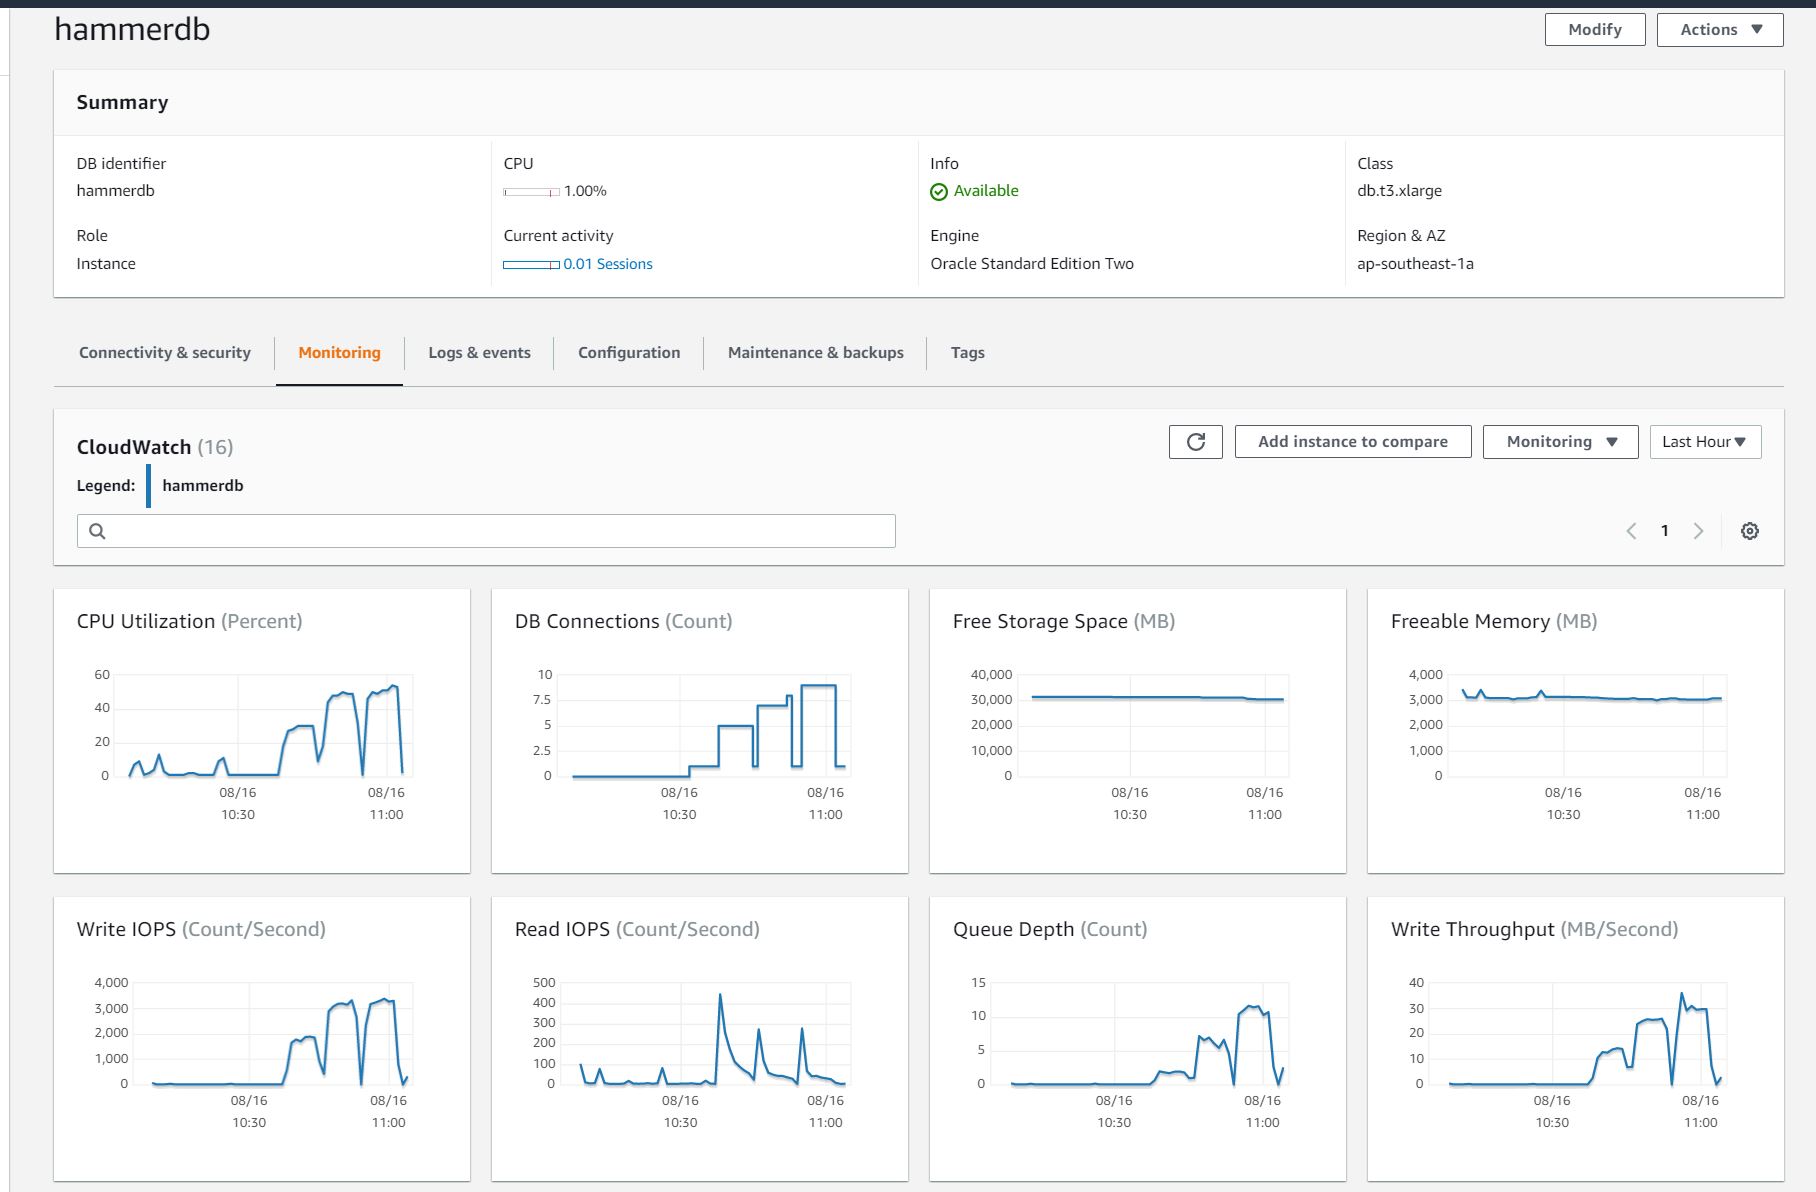This screenshot has height=1192, width=1816.
Task: Go to previous metrics page arrow
Action: pyautogui.click(x=1631, y=531)
